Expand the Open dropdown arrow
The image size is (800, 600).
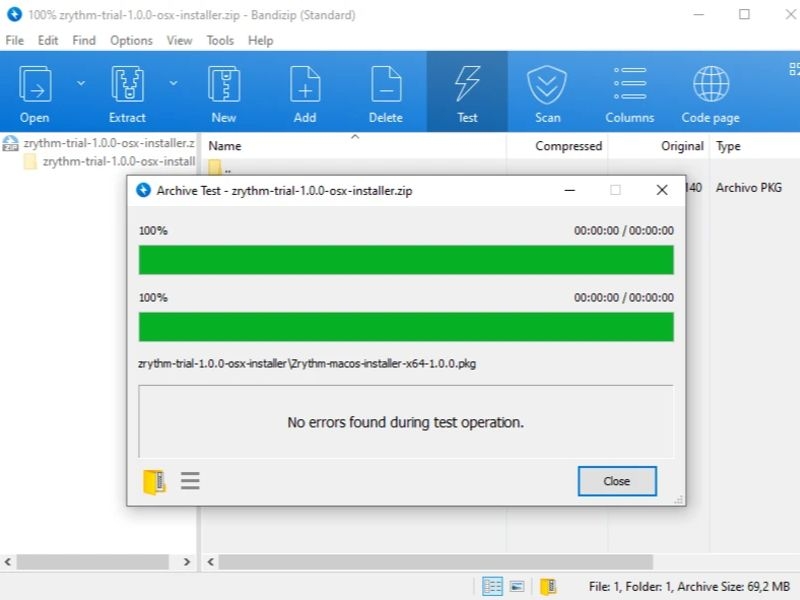coord(81,83)
